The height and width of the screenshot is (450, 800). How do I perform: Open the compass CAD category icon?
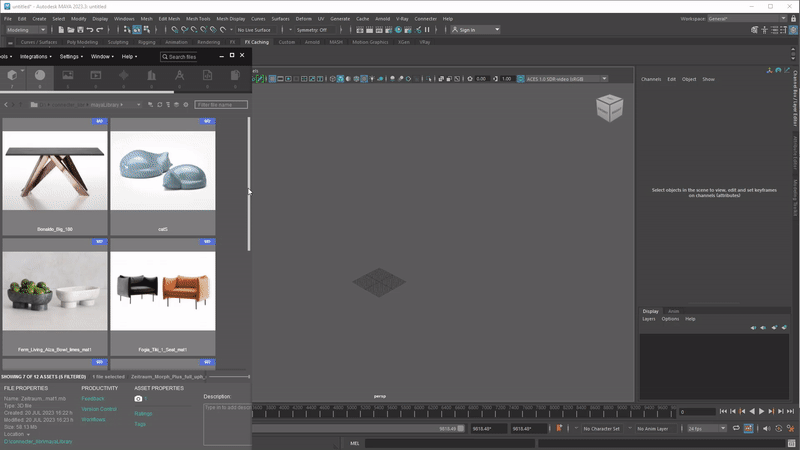click(180, 76)
